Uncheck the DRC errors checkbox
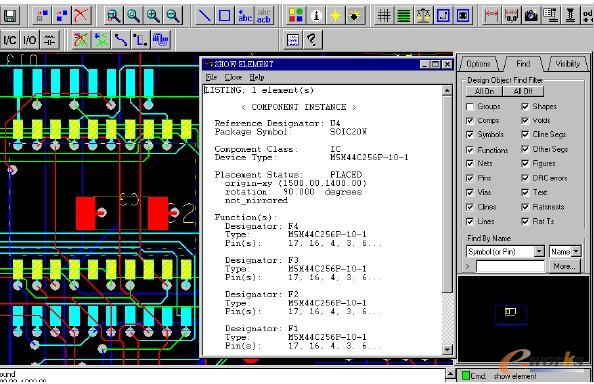The width and height of the screenshot is (594, 384). point(525,178)
